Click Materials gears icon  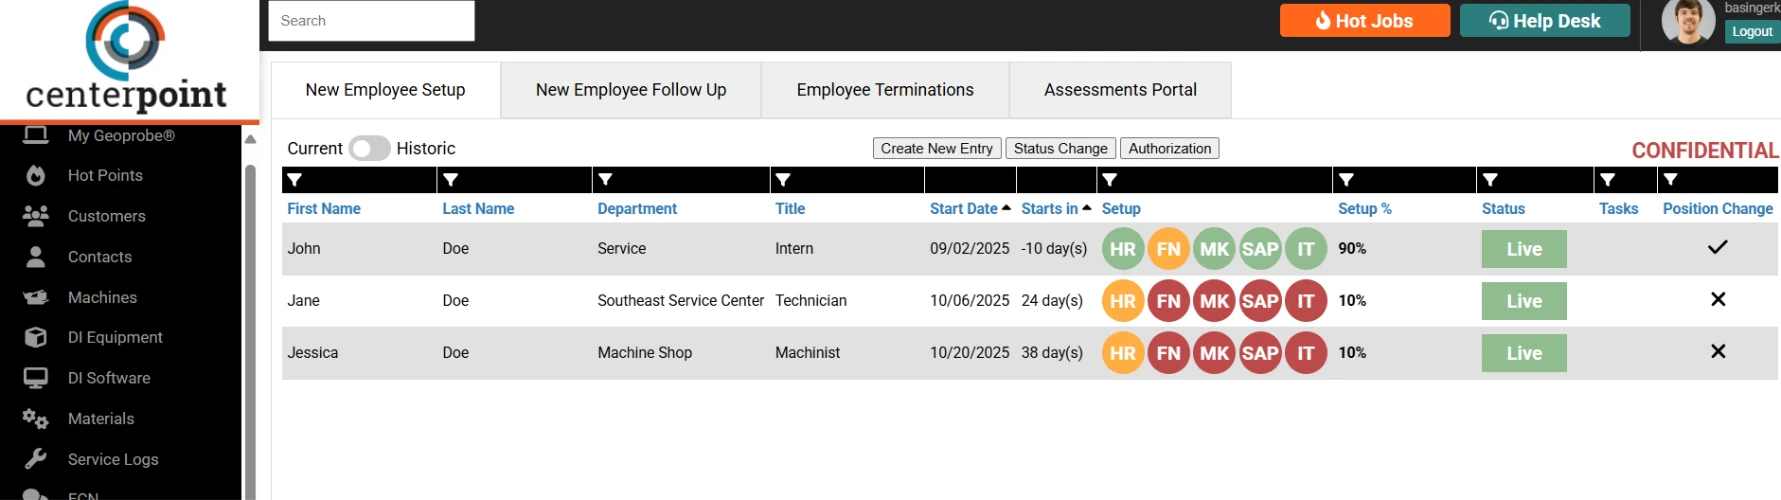pyautogui.click(x=36, y=419)
